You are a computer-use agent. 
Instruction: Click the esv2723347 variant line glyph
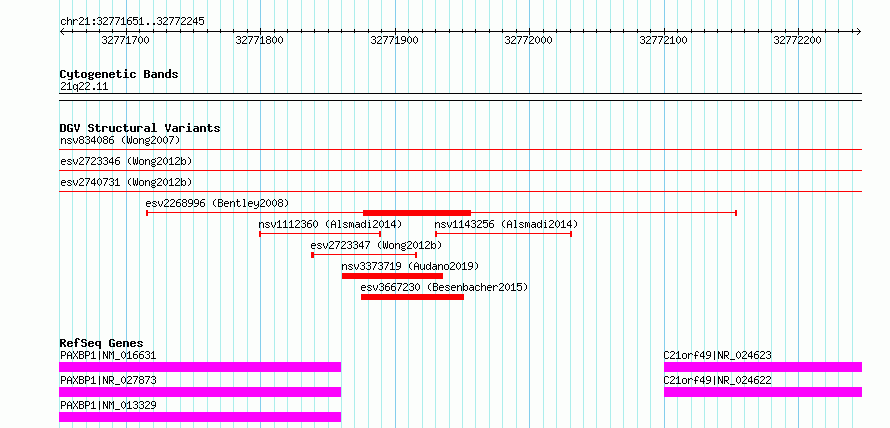click(364, 255)
